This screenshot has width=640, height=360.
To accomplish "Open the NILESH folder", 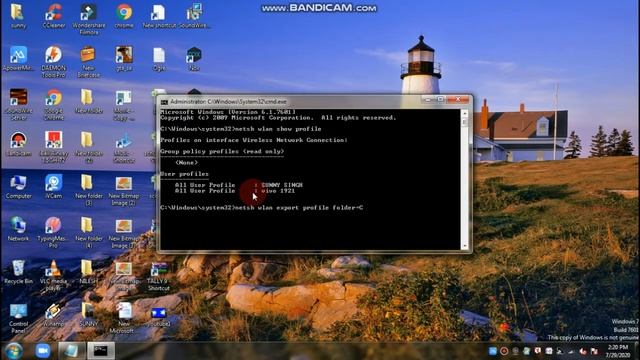I will tap(88, 271).
